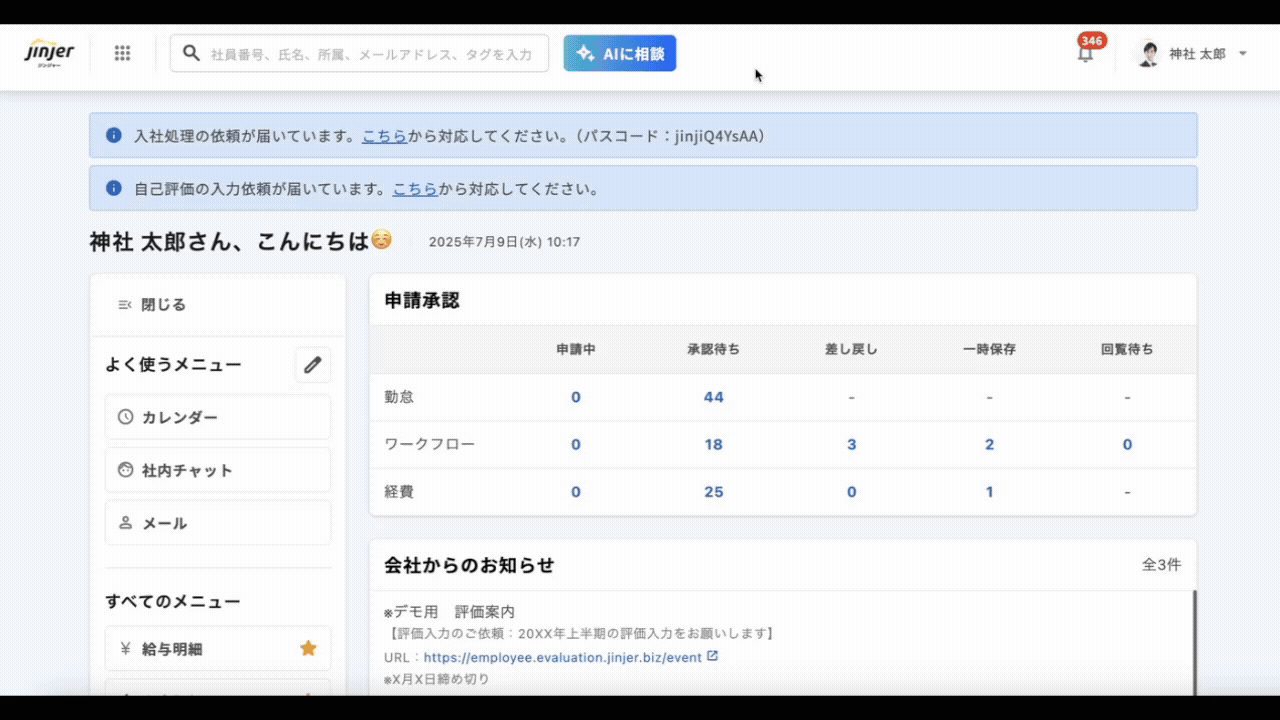The image size is (1280, 720).
Task: Open the employee.evaluation.jinjer.biz event URL
Action: click(x=562, y=657)
